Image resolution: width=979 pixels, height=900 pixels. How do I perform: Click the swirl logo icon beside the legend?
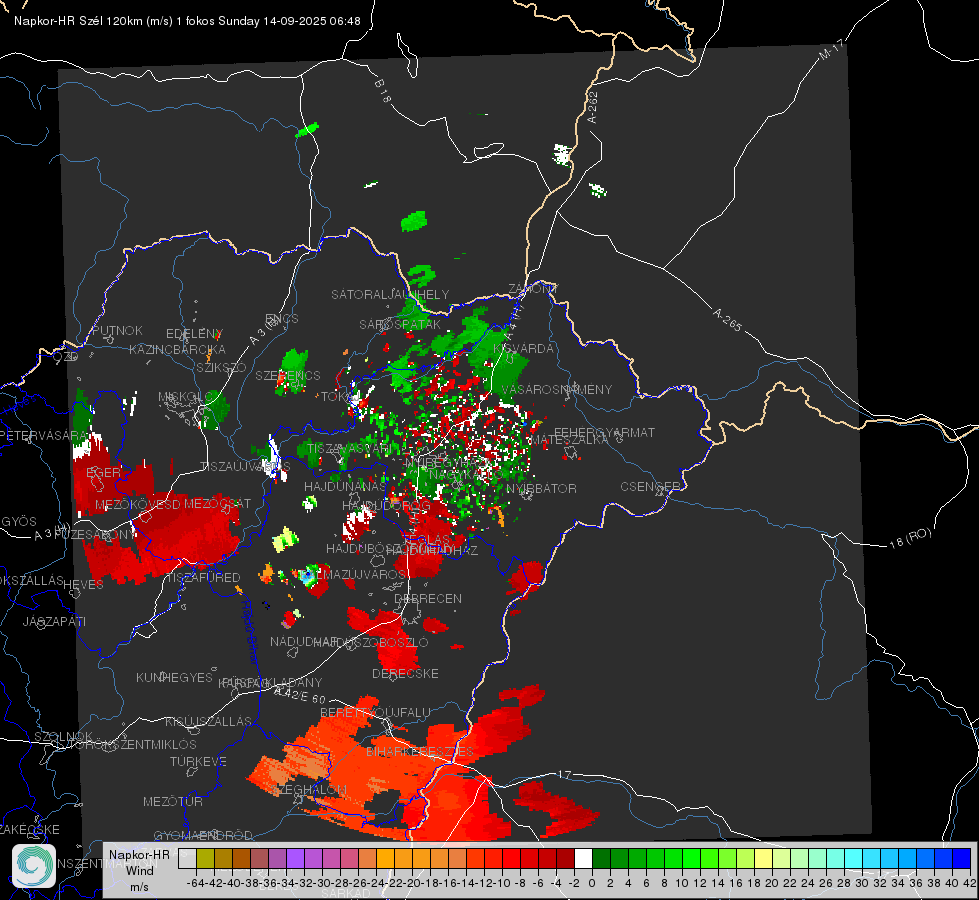pos(34,866)
